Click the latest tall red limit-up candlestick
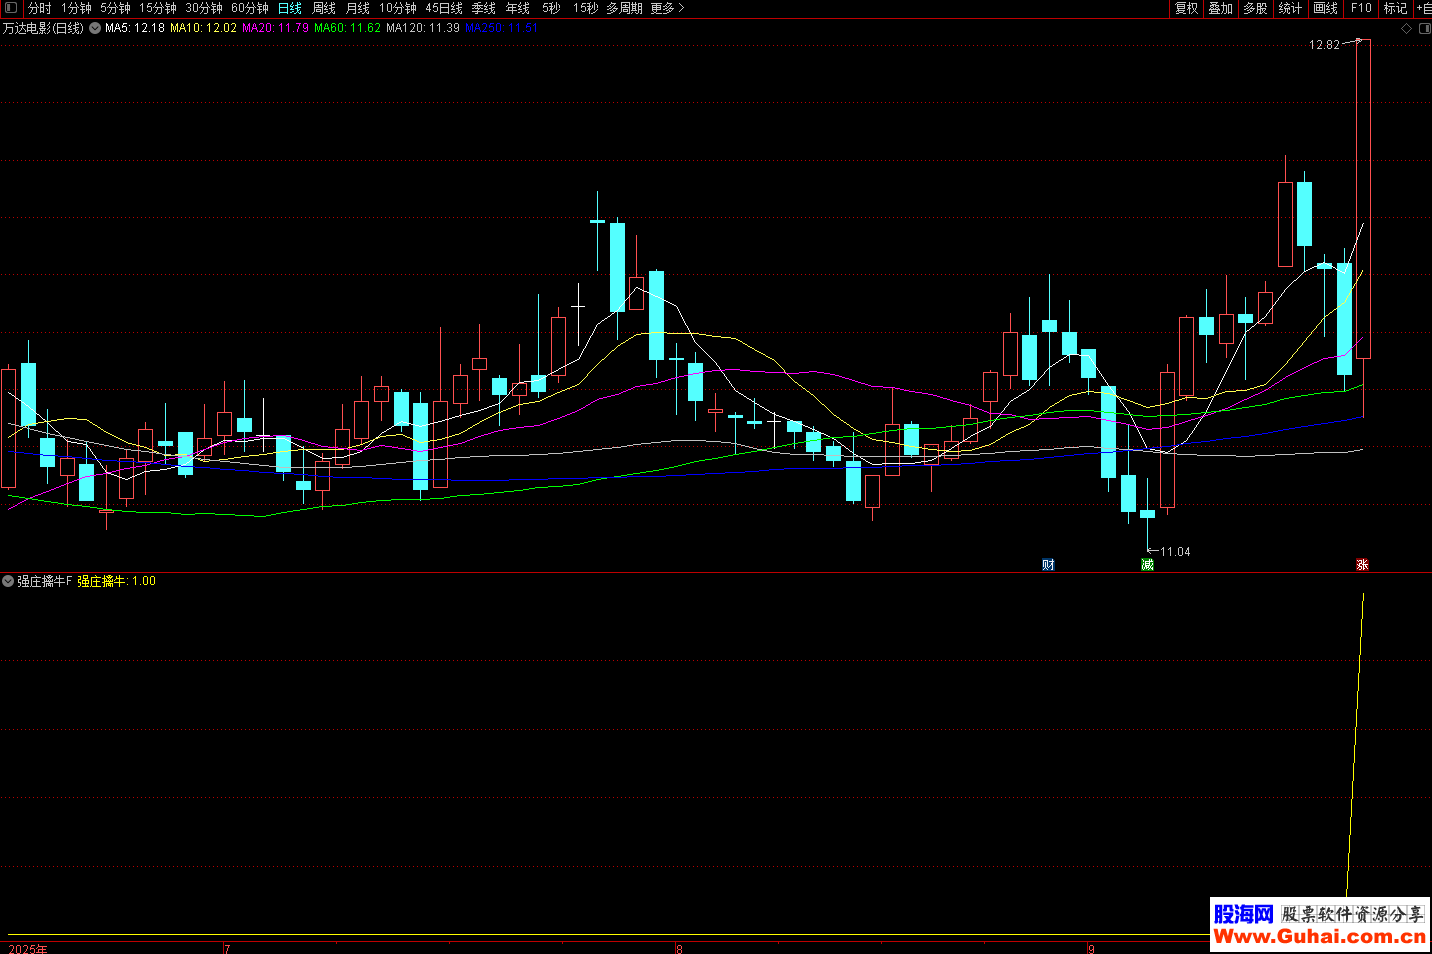Screen dimensions: 1432x954 (1363, 199)
